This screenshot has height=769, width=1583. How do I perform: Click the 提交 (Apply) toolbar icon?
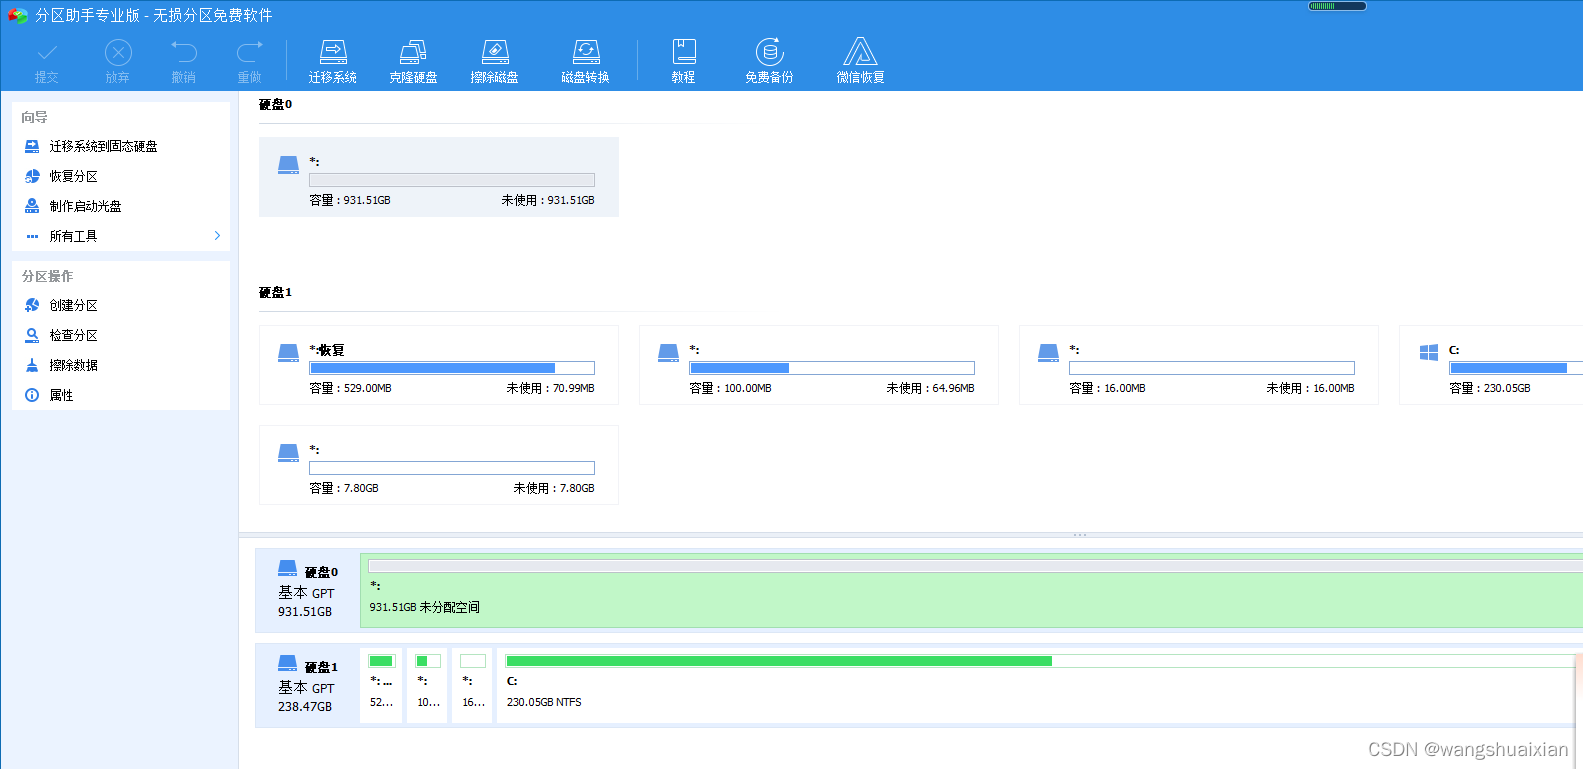coord(47,62)
